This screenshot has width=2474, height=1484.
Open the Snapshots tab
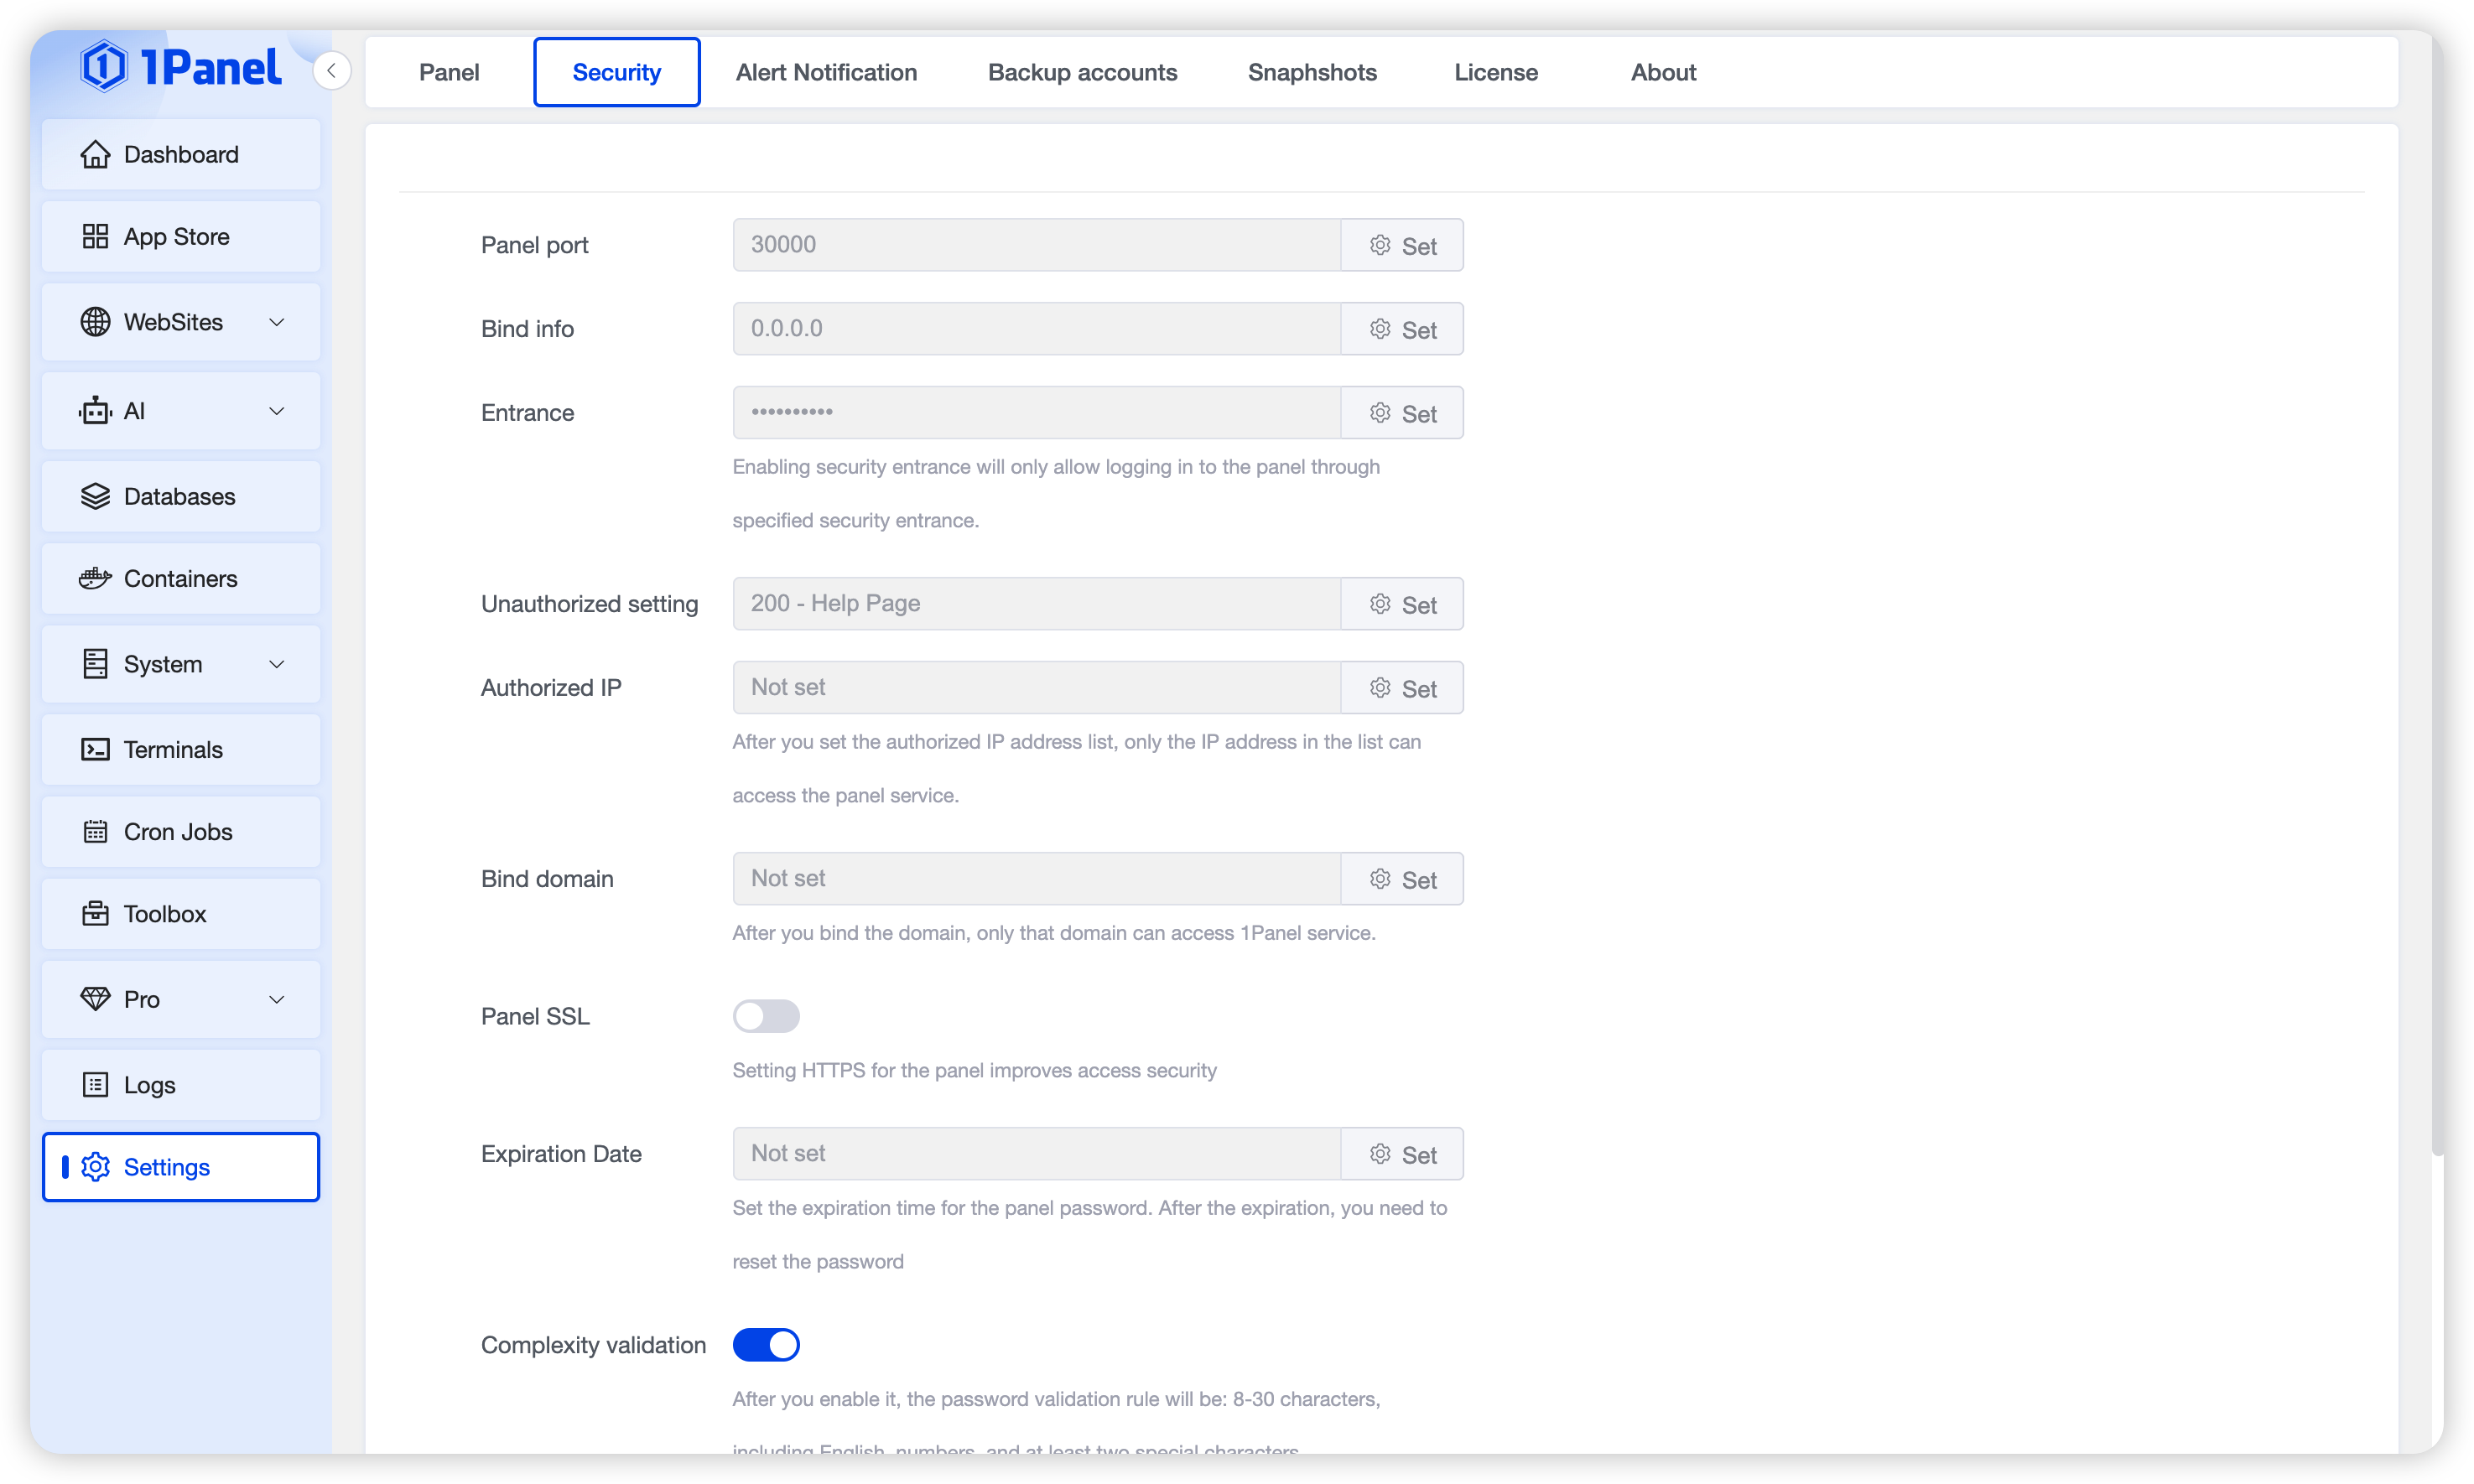coord(1312,72)
